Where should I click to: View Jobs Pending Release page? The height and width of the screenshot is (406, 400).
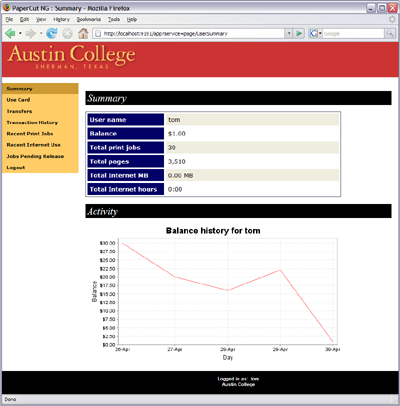[x=35, y=156]
